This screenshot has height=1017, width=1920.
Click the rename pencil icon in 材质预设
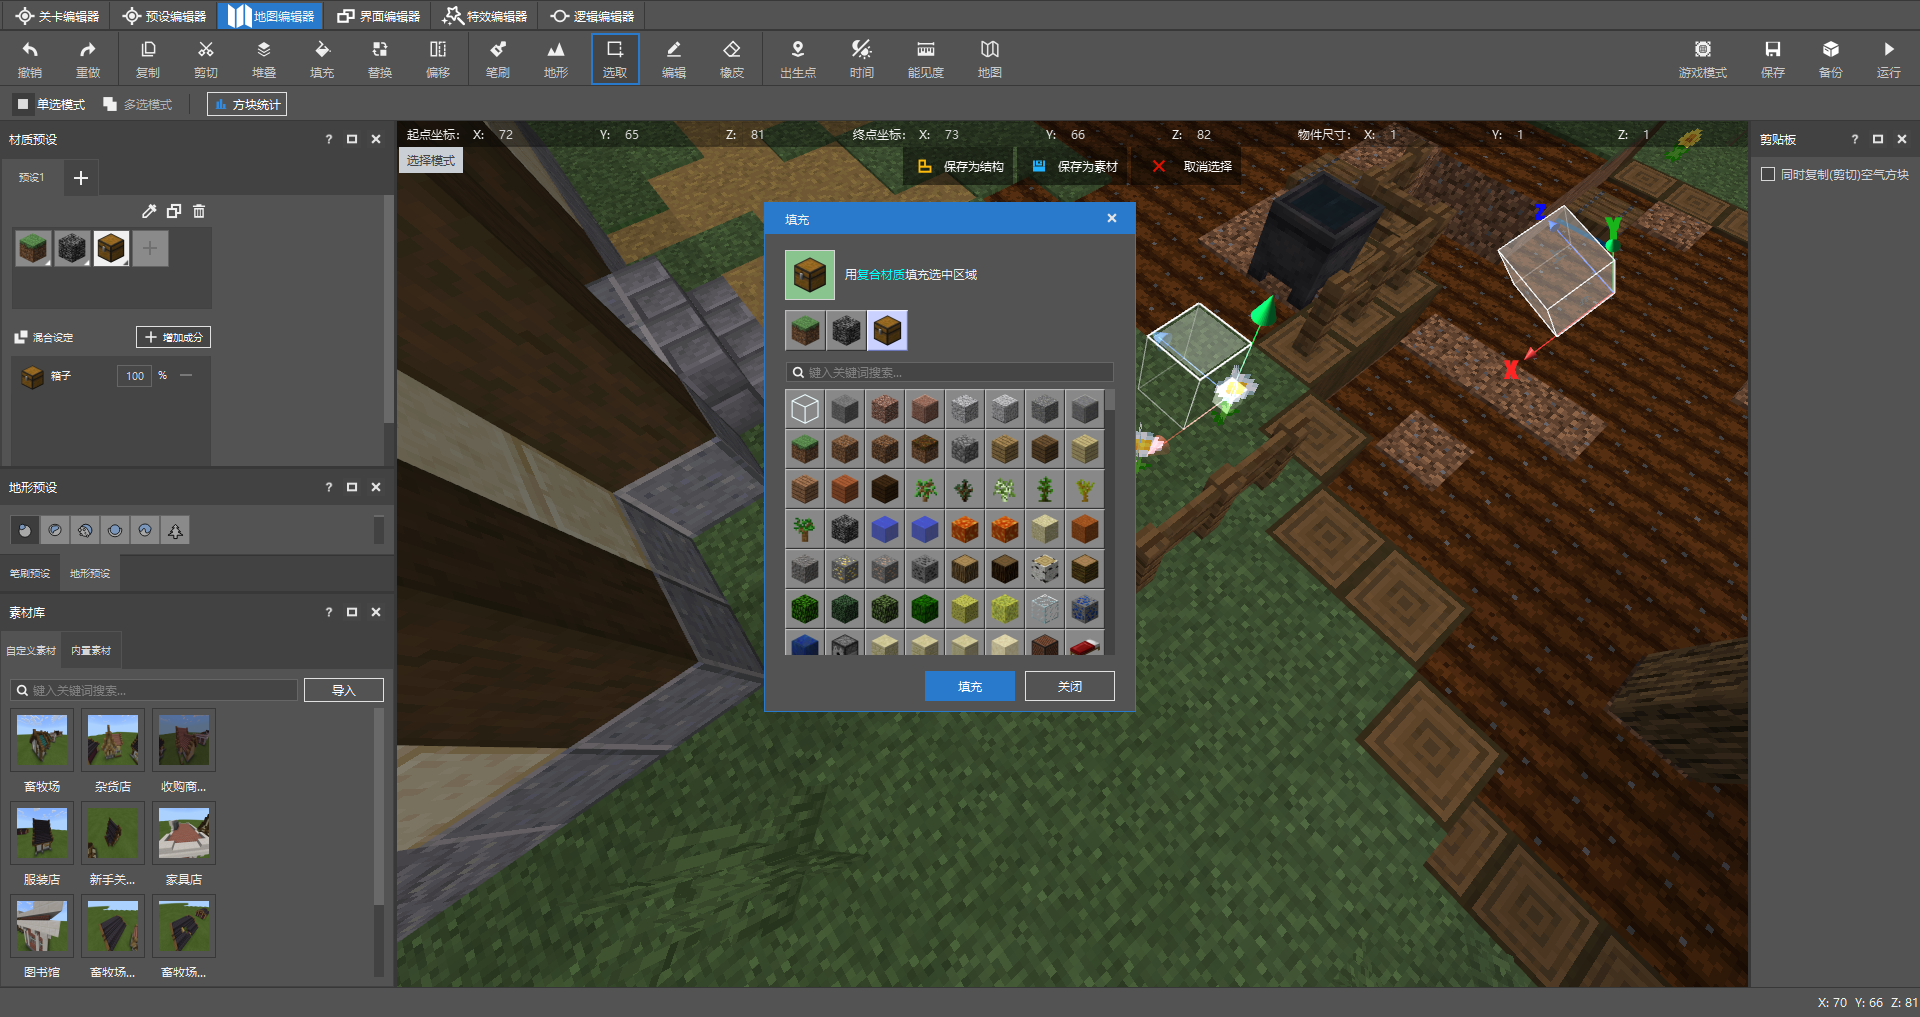149,211
